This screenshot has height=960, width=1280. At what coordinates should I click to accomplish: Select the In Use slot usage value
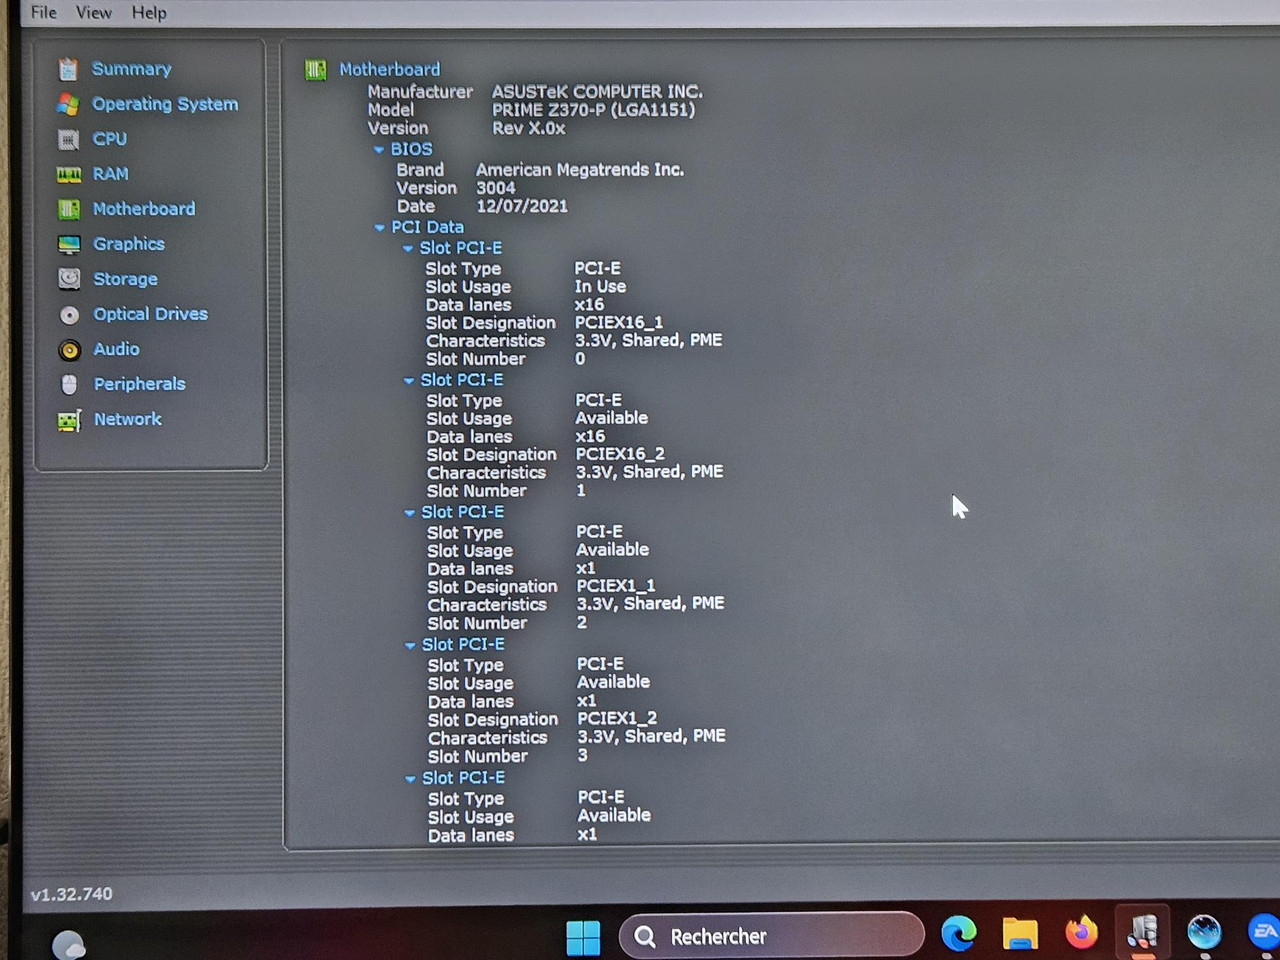point(600,286)
